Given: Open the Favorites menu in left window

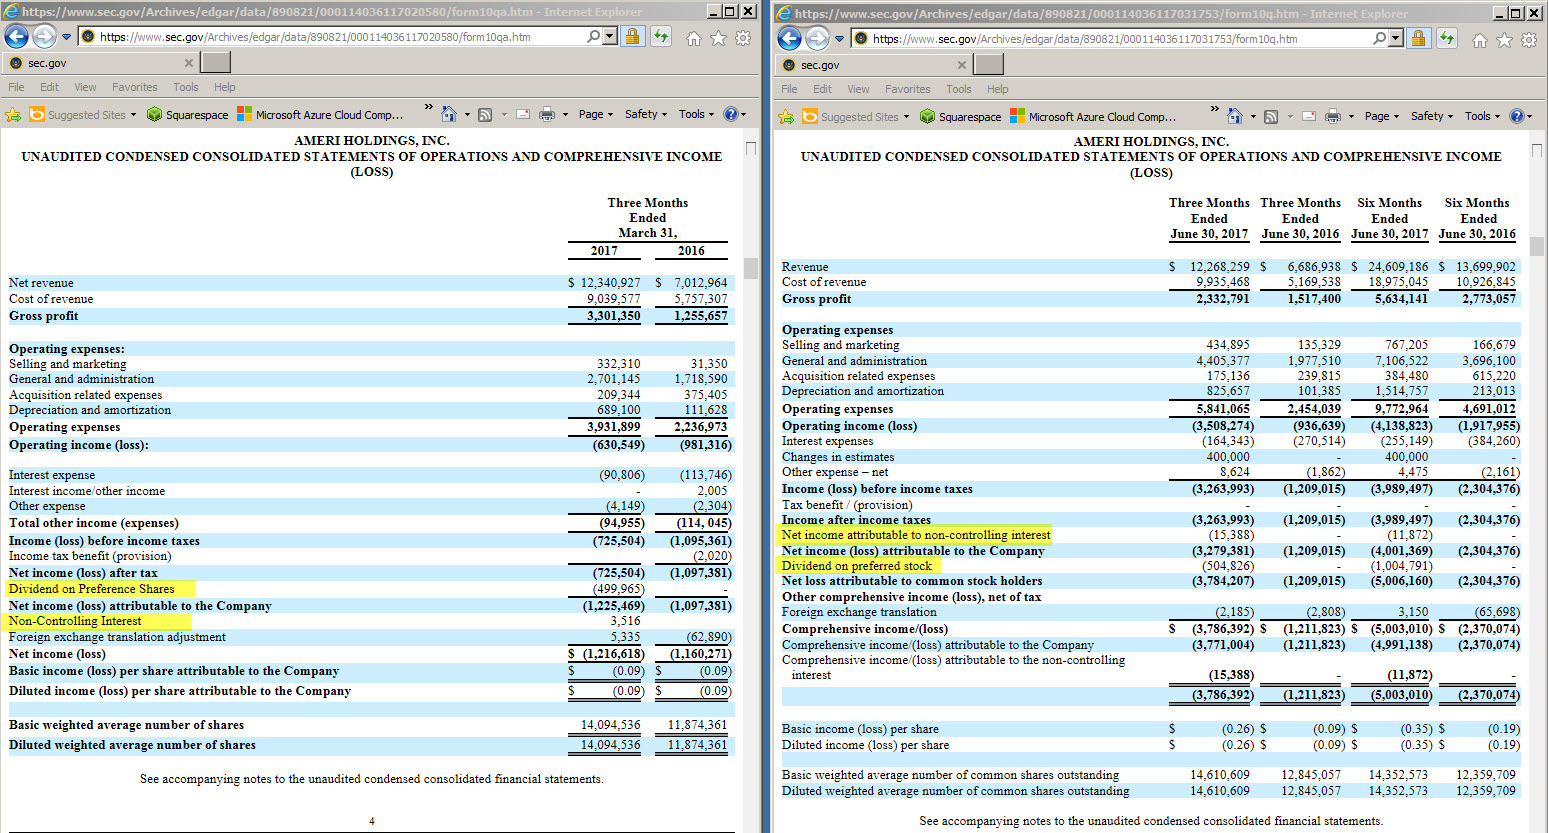Looking at the screenshot, I should pos(134,87).
